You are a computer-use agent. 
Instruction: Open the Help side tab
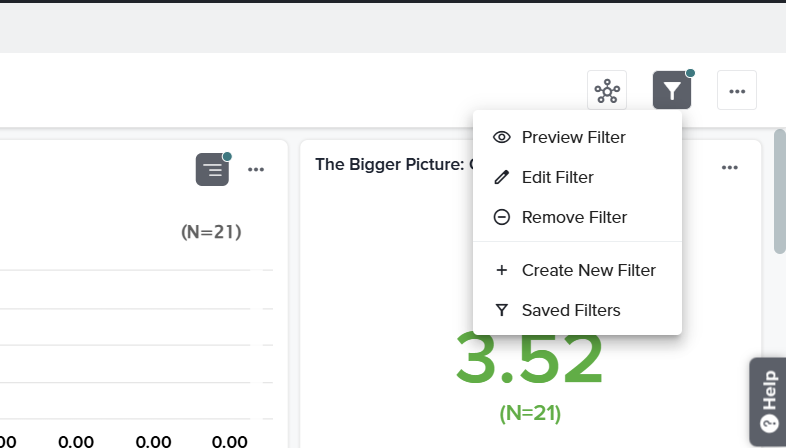click(x=768, y=400)
